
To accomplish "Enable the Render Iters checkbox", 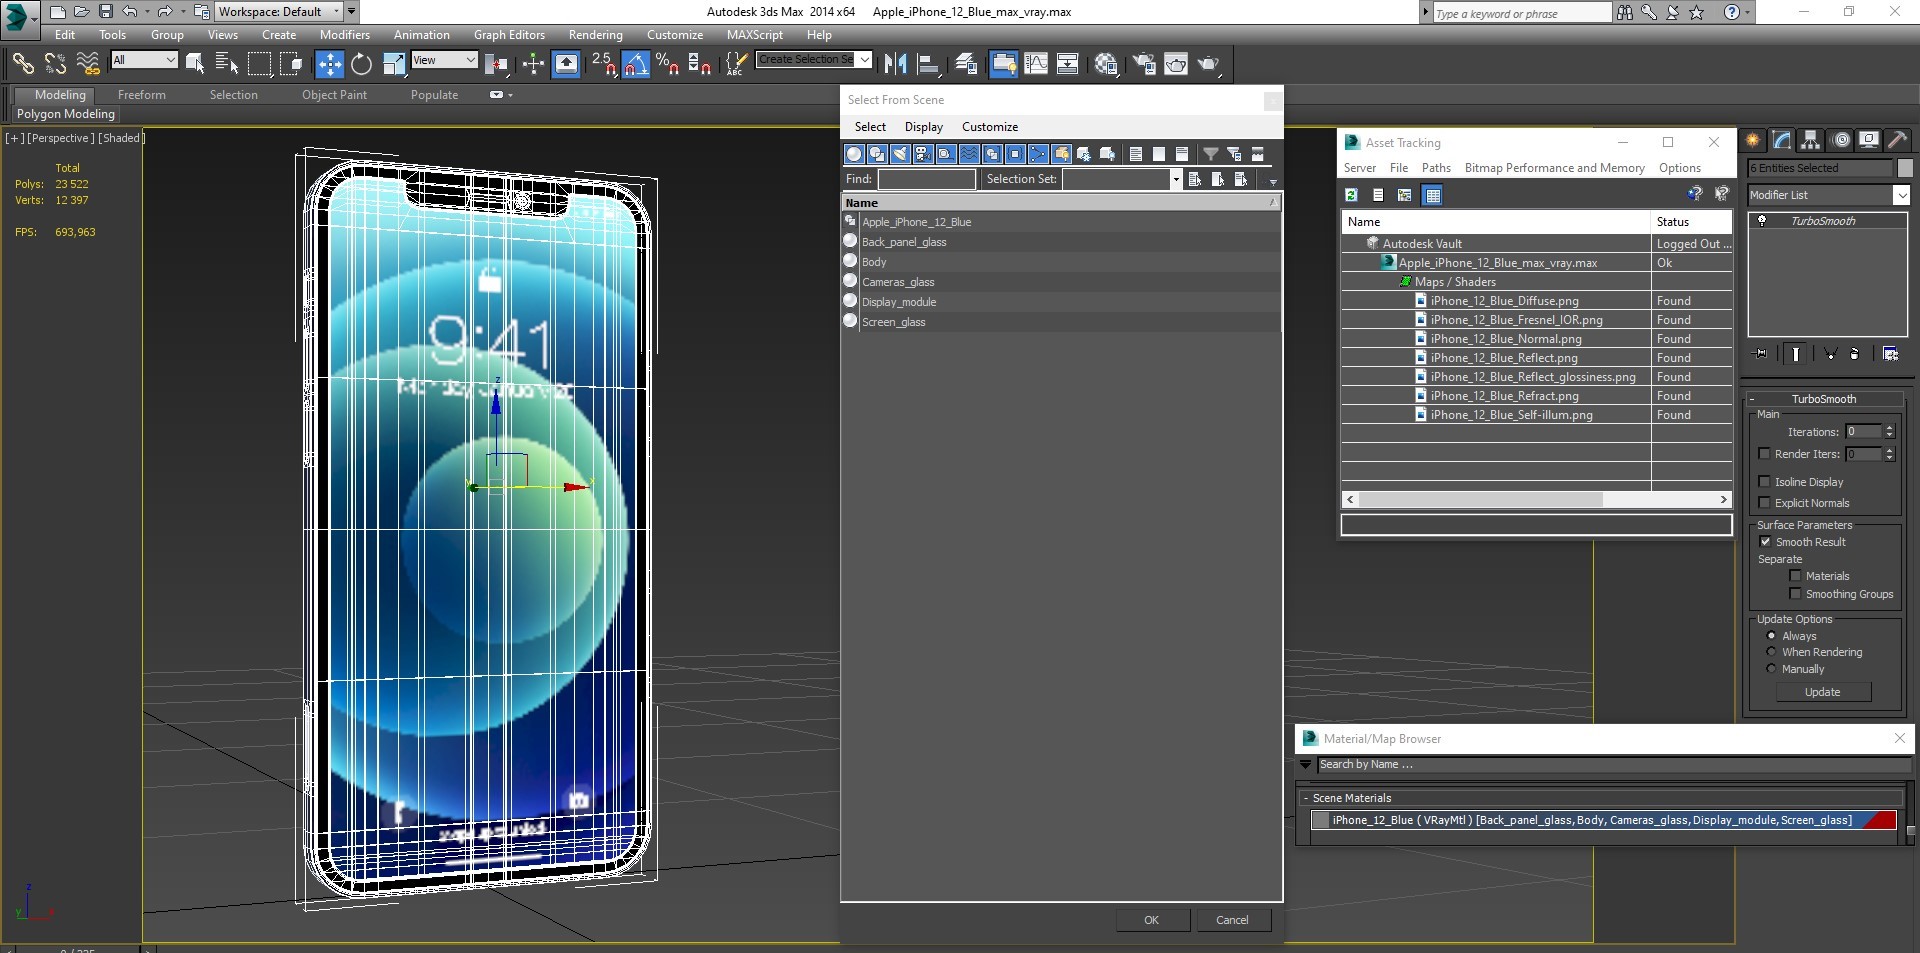I will point(1764,454).
